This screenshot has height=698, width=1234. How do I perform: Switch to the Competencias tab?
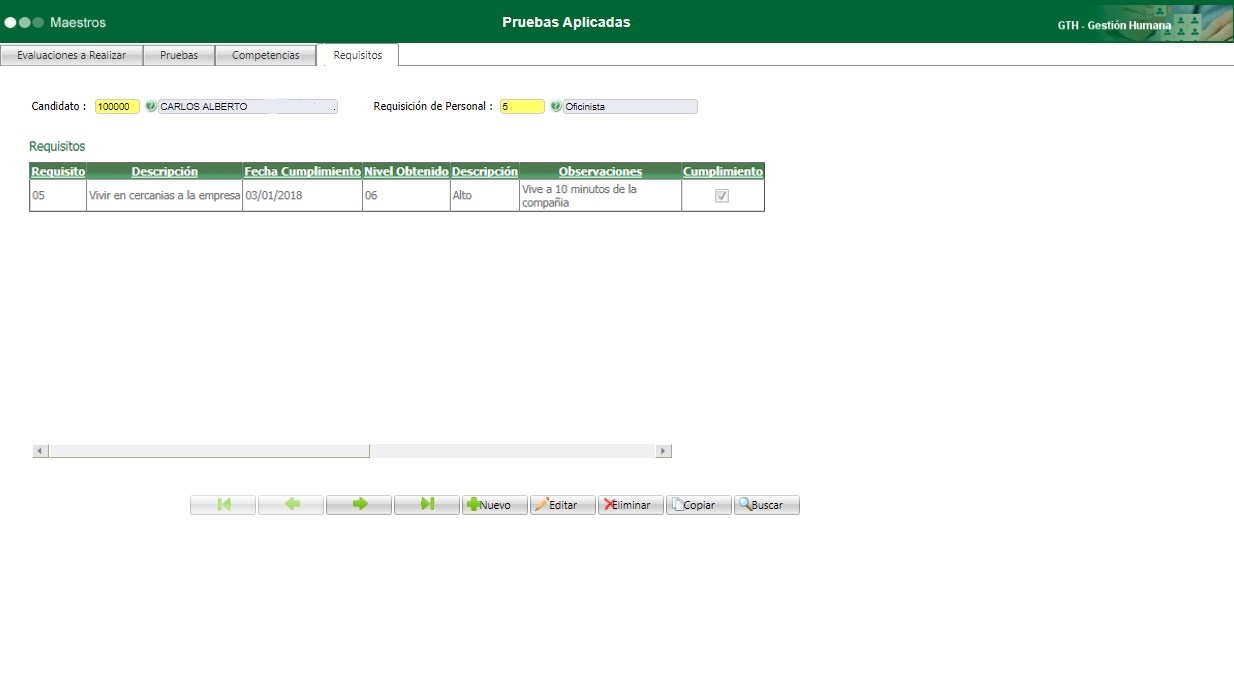[x=266, y=55]
